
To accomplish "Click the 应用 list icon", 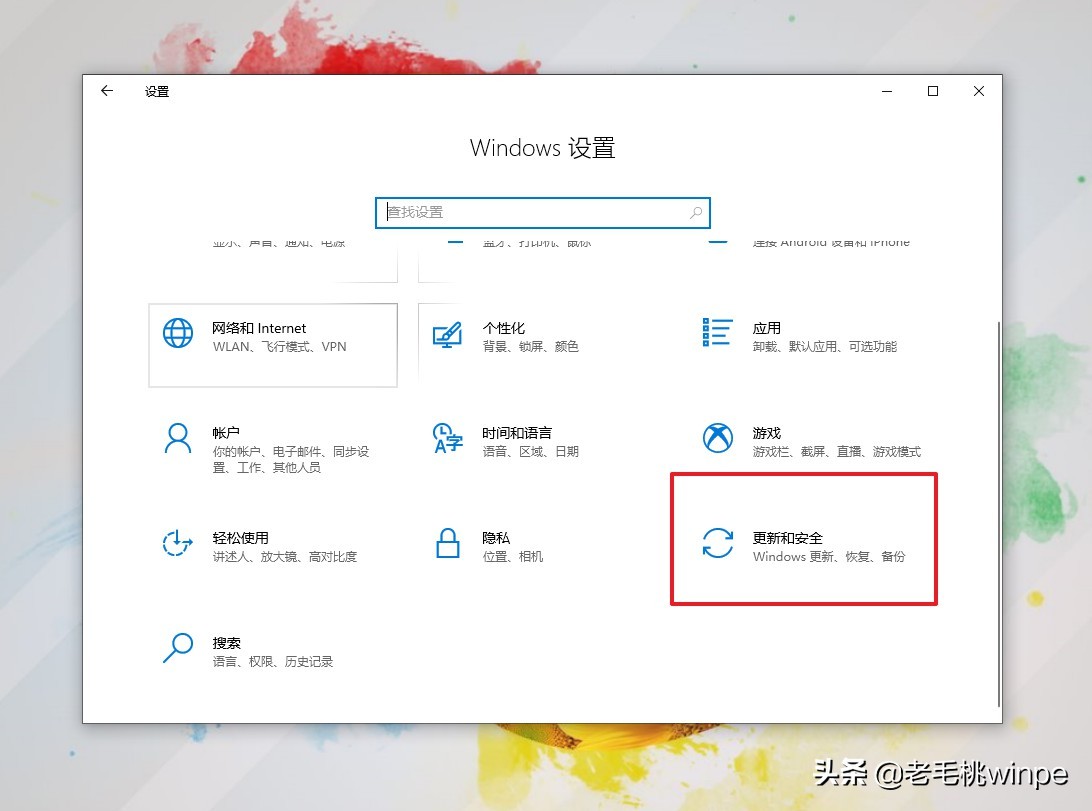I will [x=717, y=332].
